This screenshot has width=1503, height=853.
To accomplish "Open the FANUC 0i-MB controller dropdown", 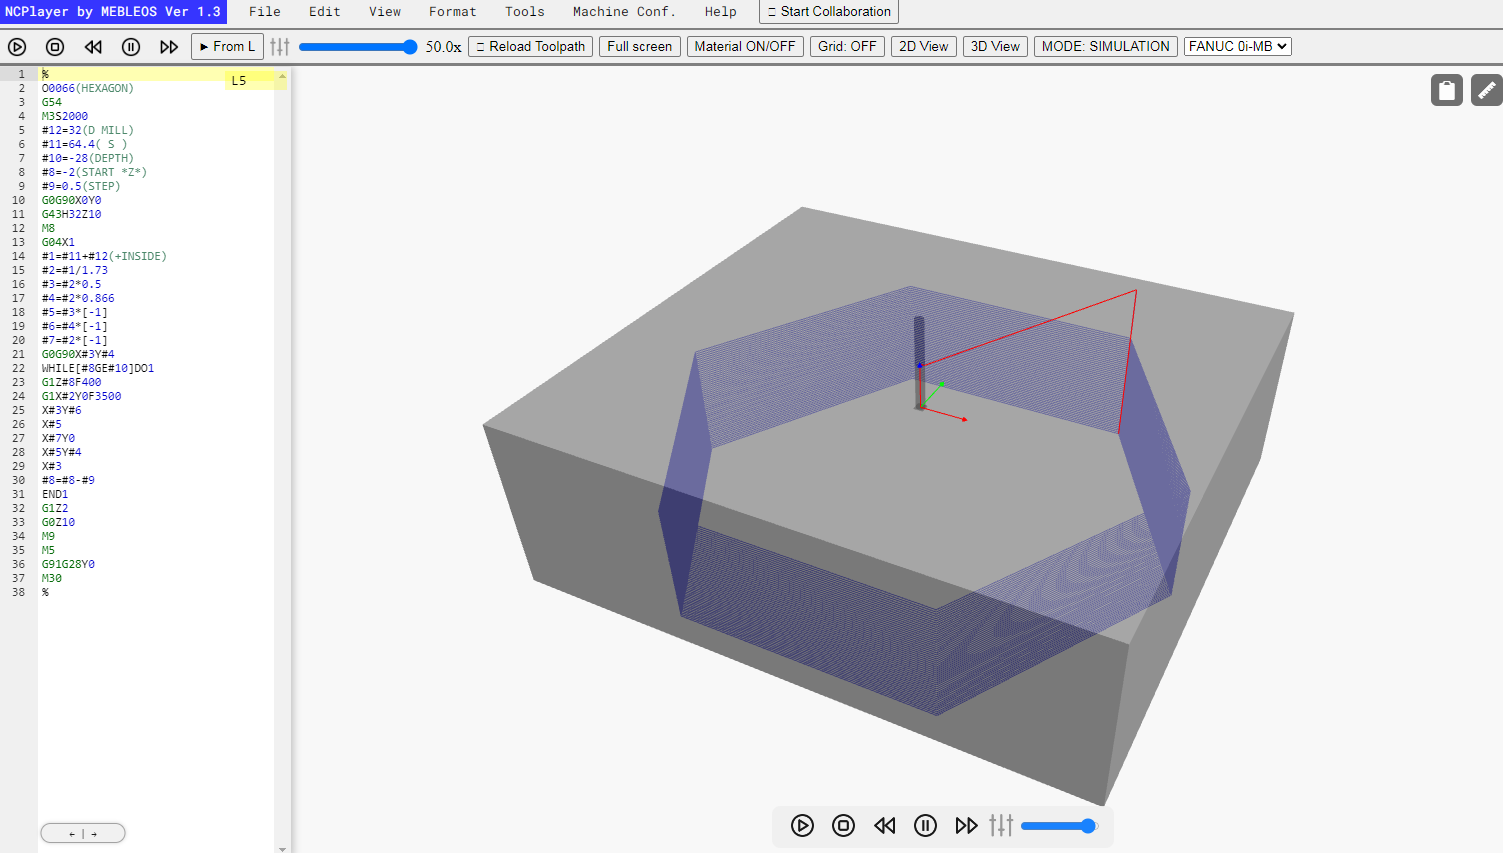I will [x=1238, y=47].
